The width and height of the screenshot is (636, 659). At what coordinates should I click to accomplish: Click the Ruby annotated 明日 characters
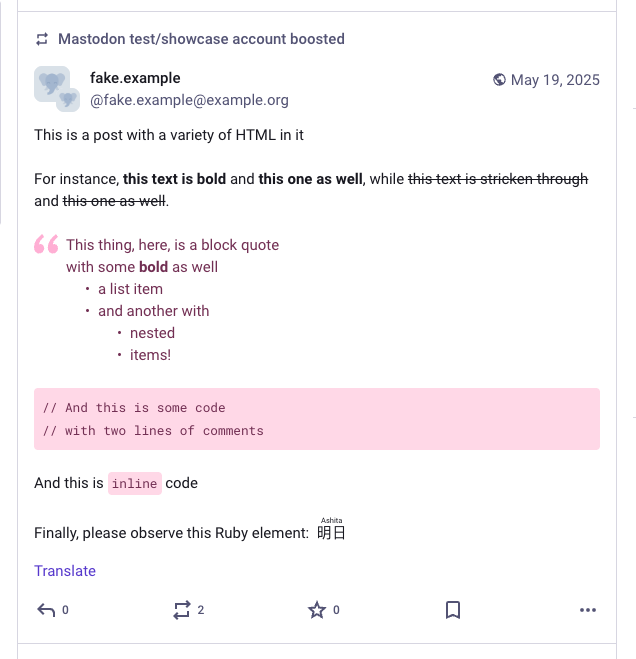331,529
